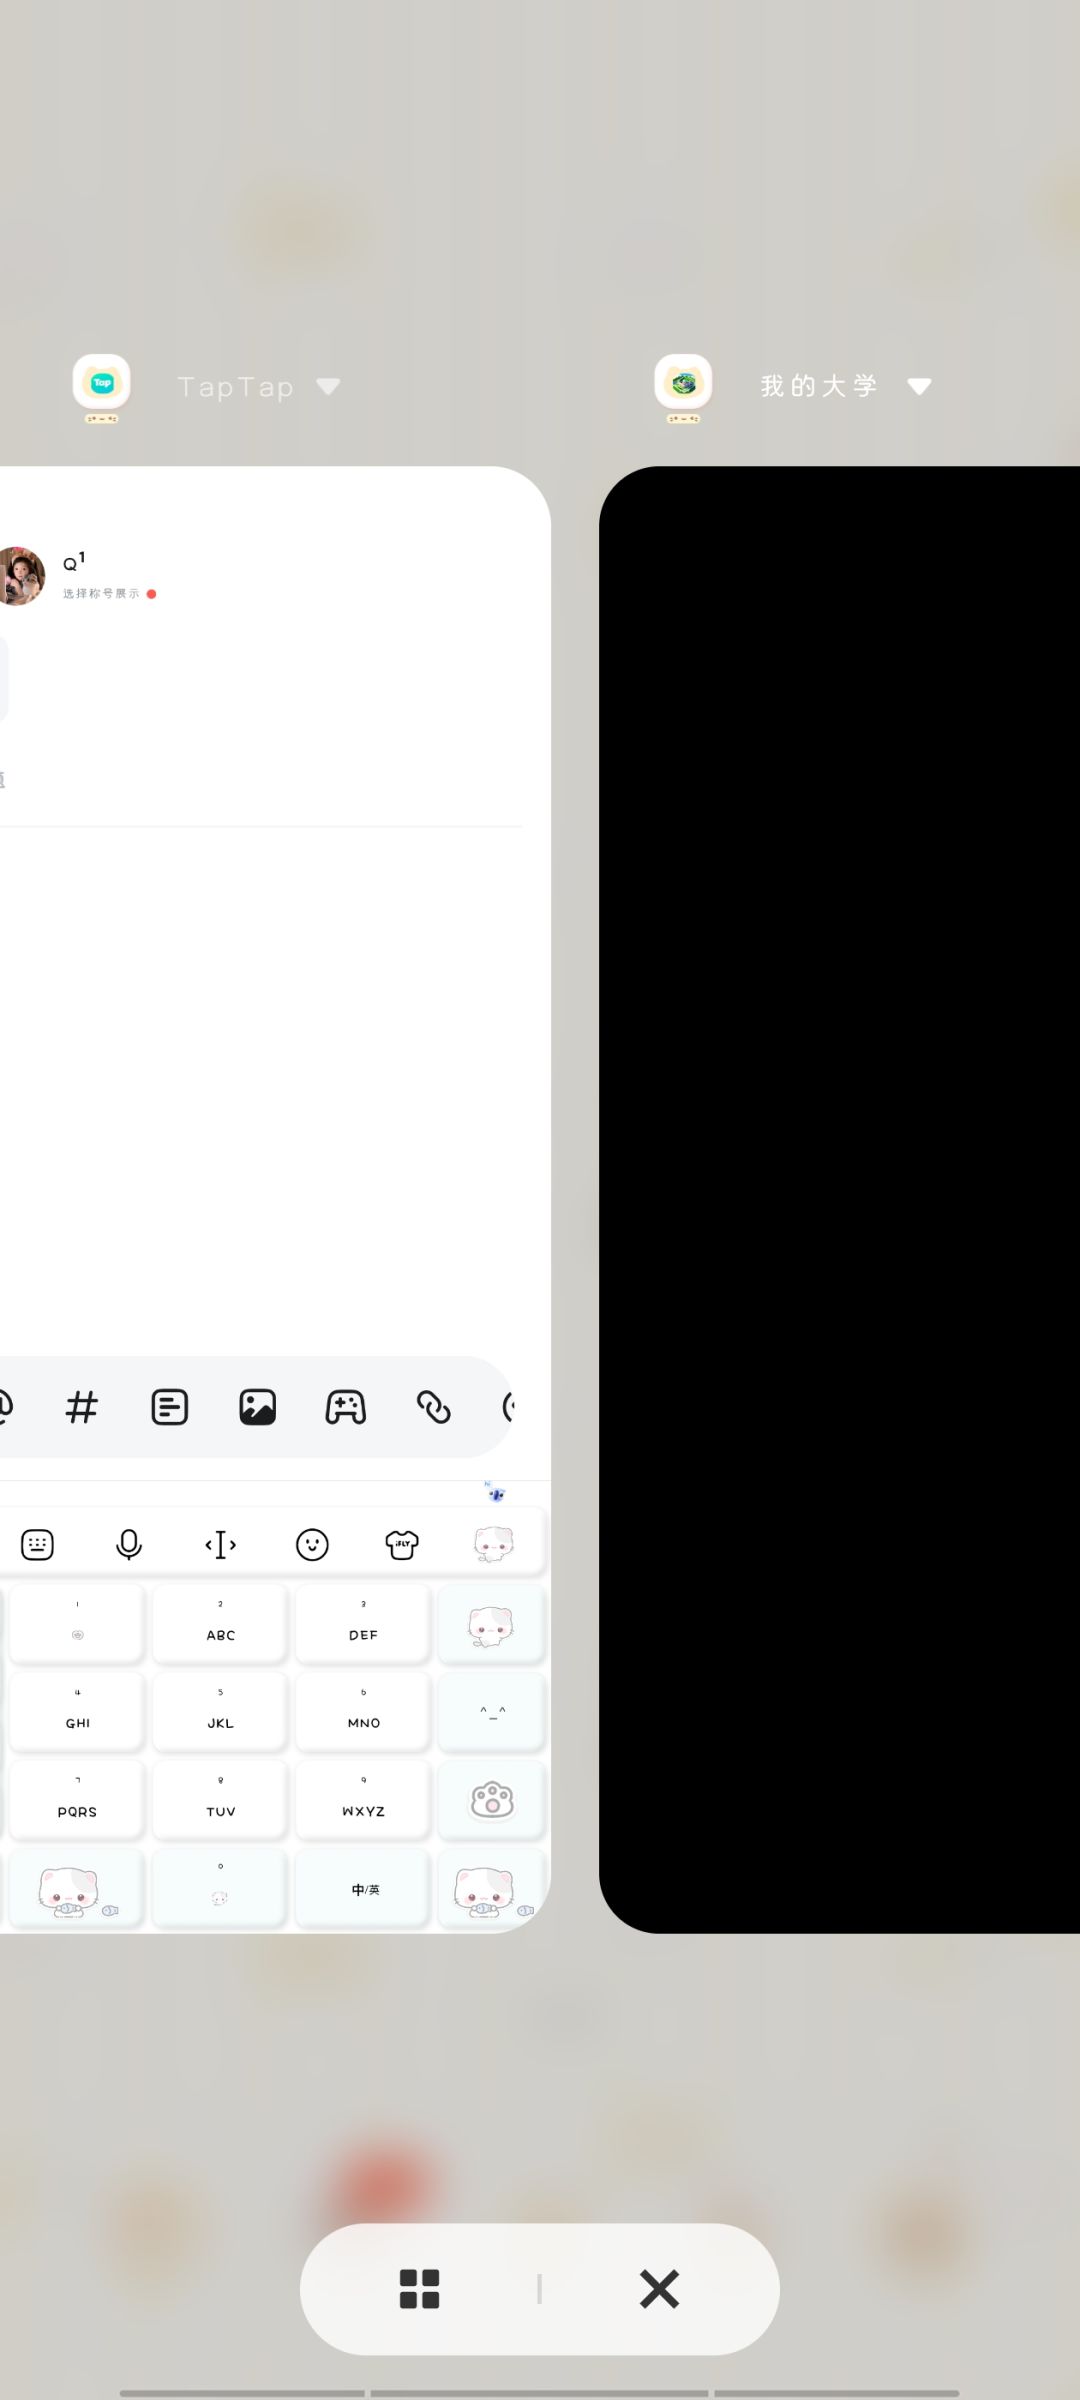This screenshot has height=2400, width=1080.
Task: Toggle language with the 中/英 key
Action: (x=363, y=1889)
